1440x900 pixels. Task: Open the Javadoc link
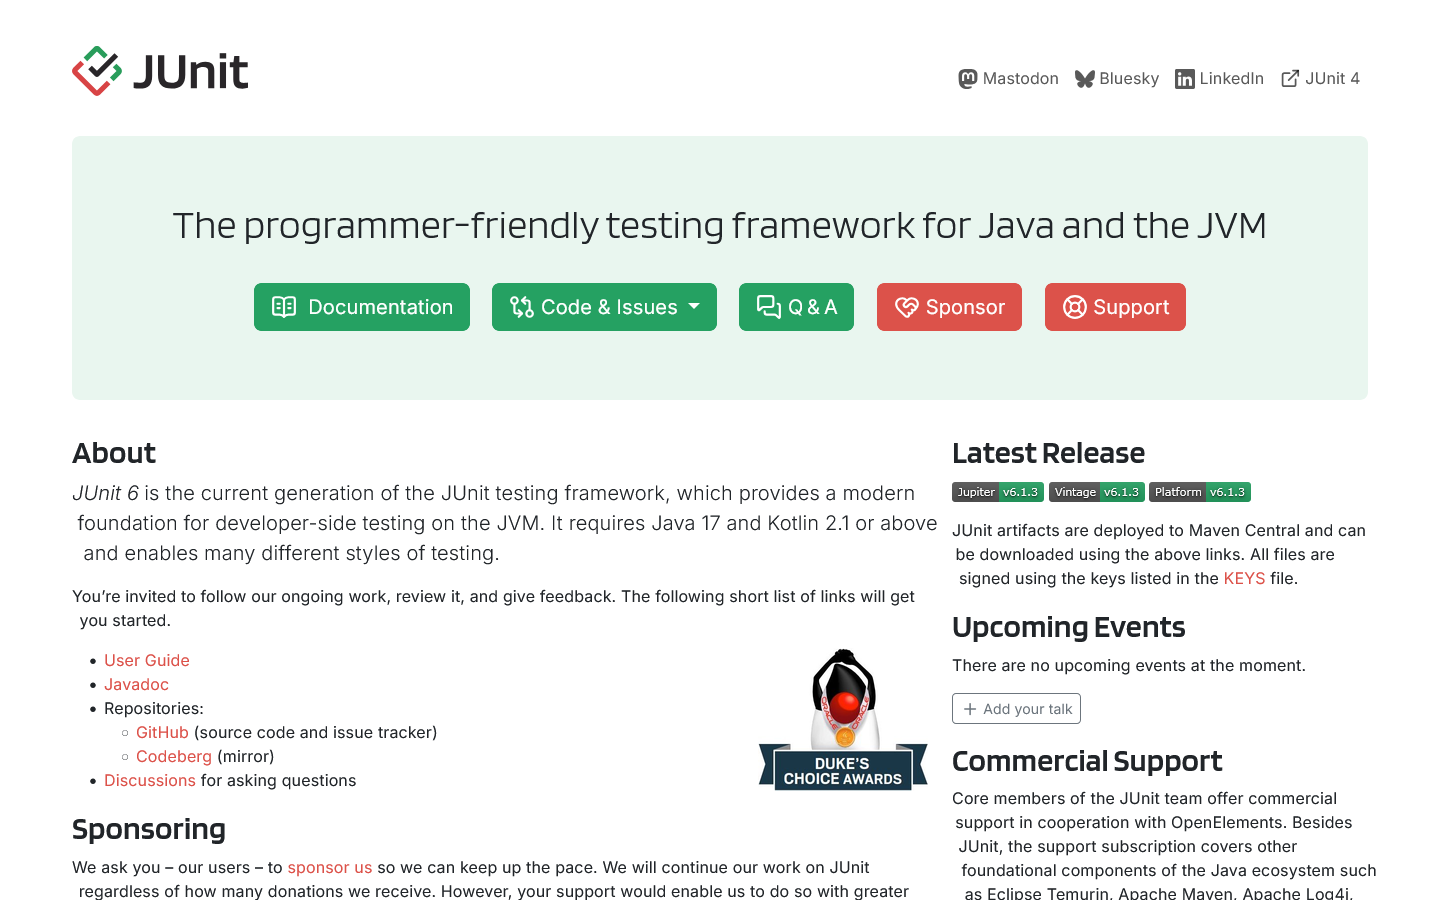(136, 685)
